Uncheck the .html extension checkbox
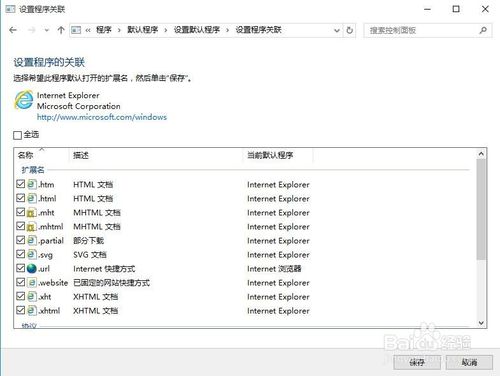Screen dimensions: 500x376 pyautogui.click(x=20, y=198)
